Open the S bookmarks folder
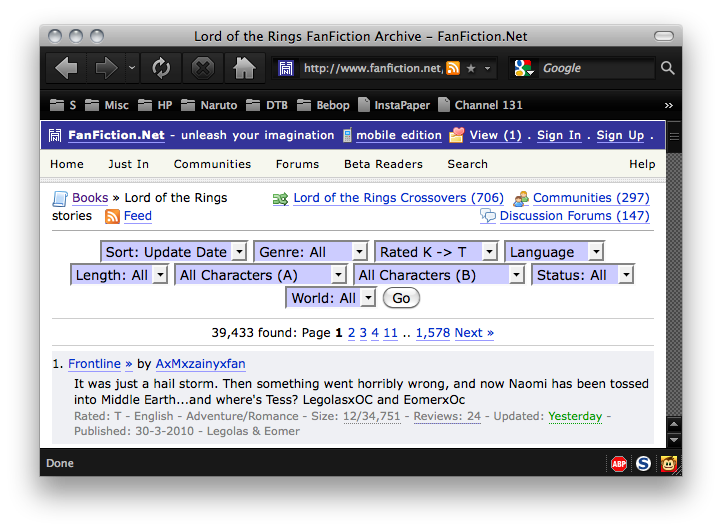This screenshot has height=531, width=722. (63, 105)
